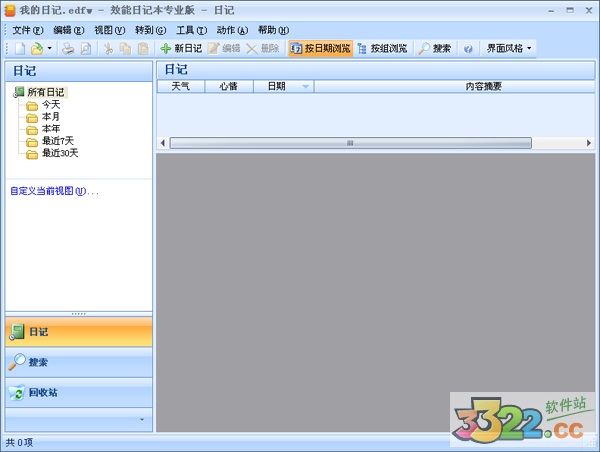
Task: Click the help question mark icon
Action: 468,49
